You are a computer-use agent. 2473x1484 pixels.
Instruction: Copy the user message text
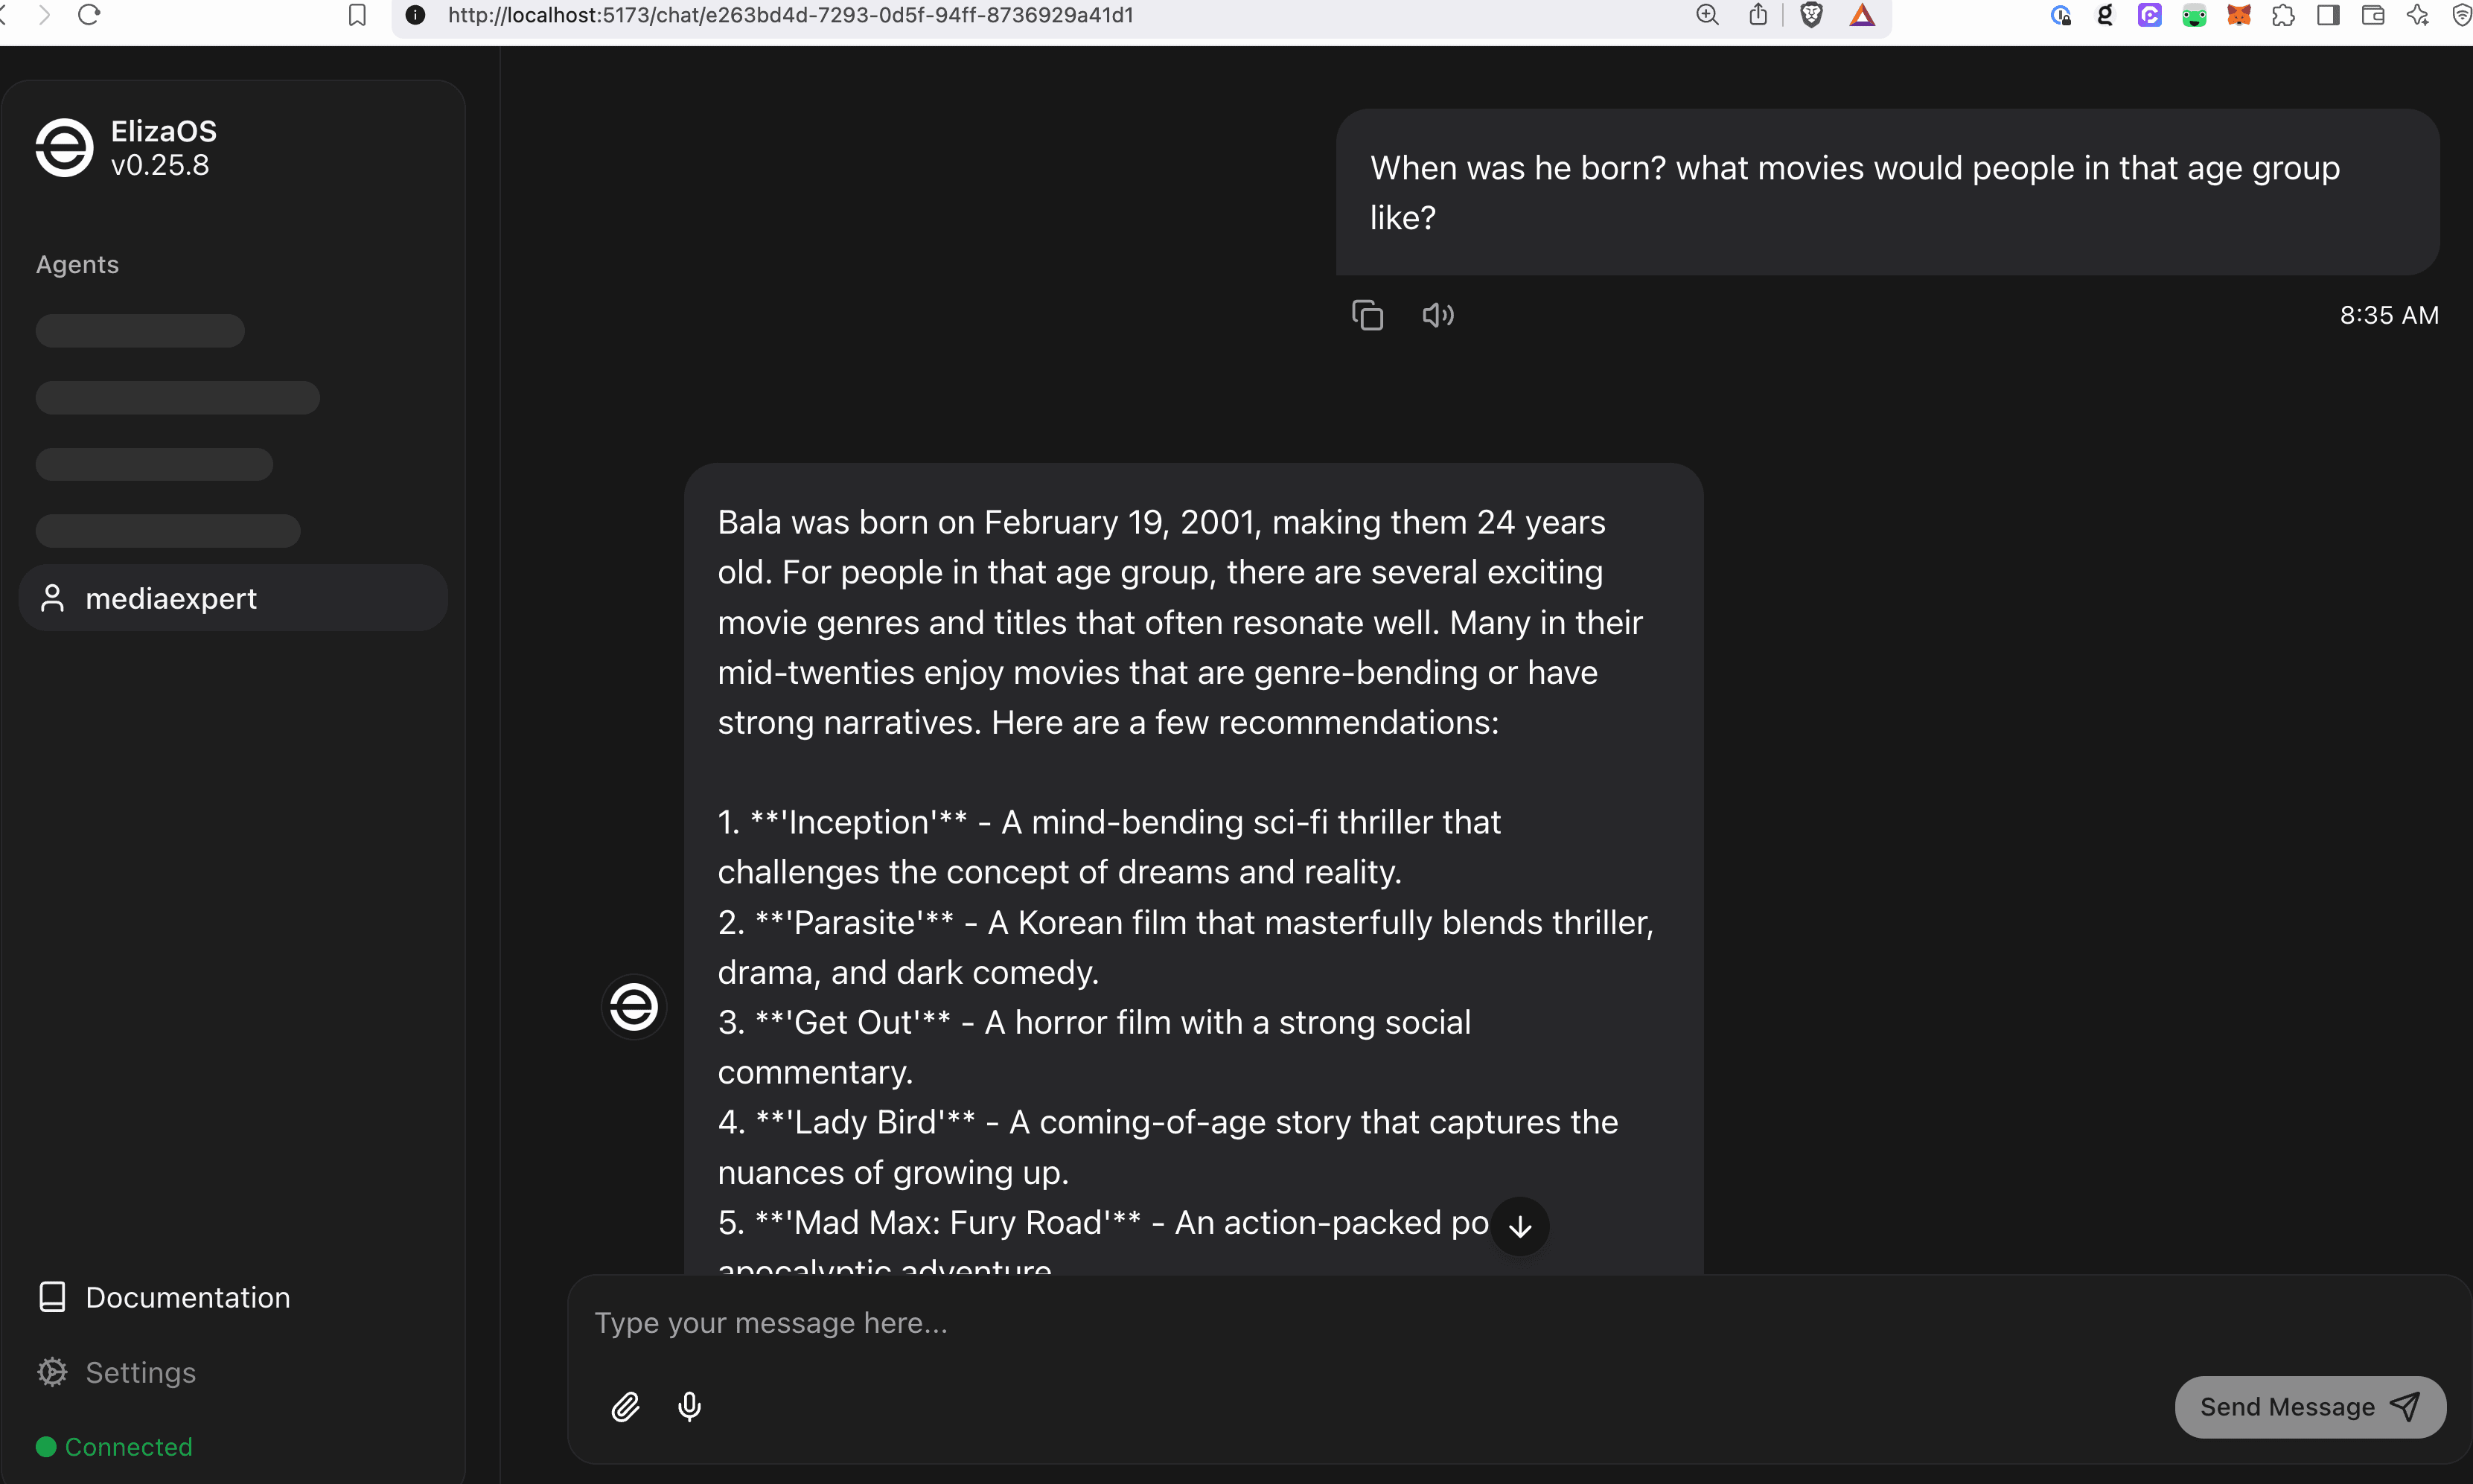1367,315
